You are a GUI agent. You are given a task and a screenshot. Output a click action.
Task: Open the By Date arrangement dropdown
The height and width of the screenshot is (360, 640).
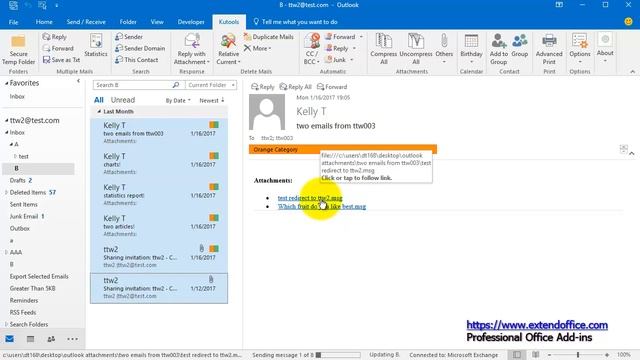point(178,100)
